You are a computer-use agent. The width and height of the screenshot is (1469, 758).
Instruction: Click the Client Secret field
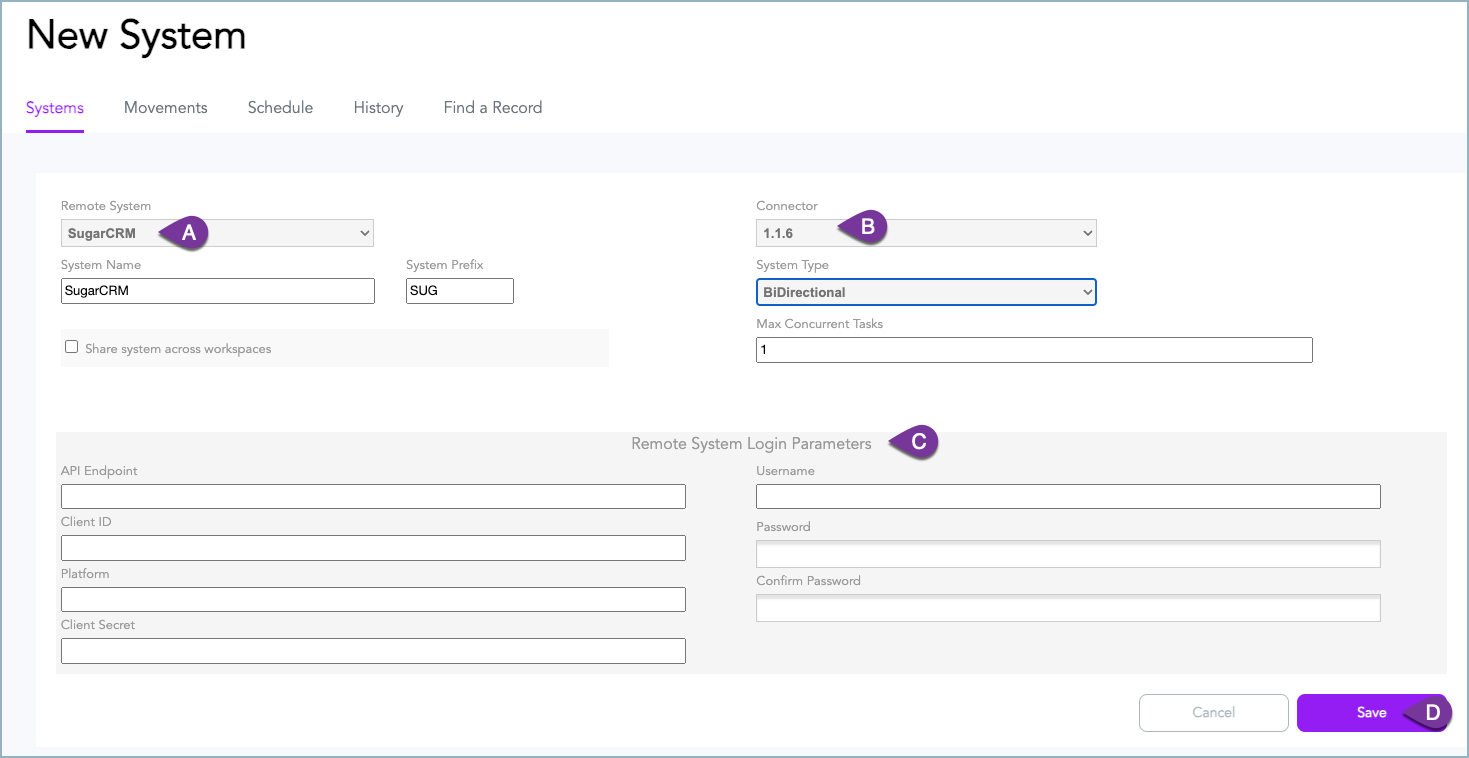[373, 651]
